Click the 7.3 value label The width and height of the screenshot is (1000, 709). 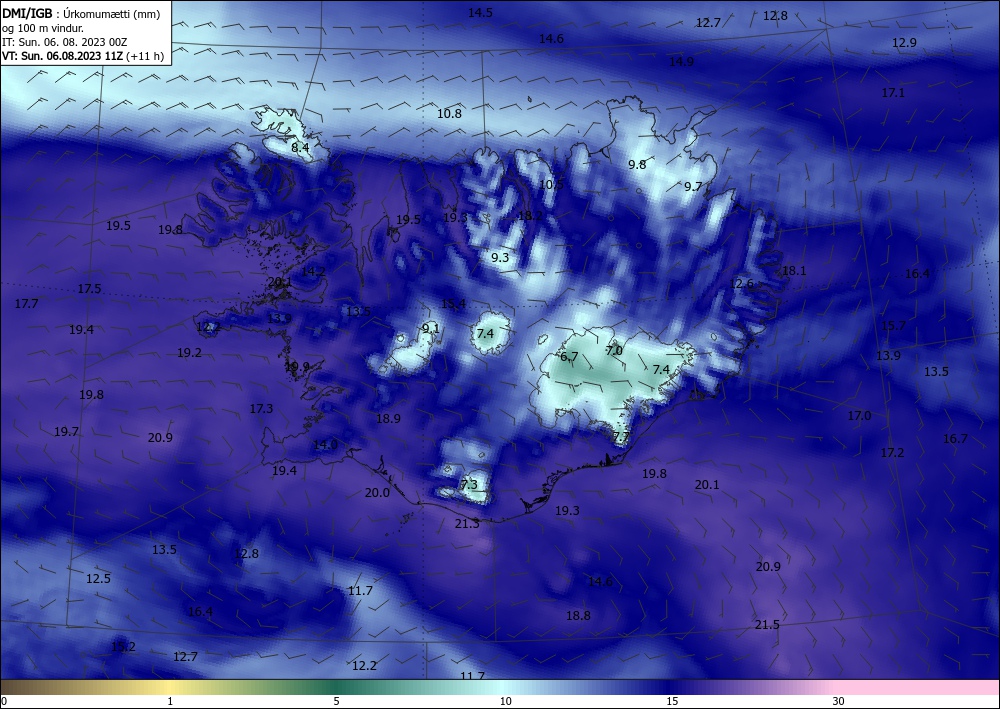[x=469, y=485]
